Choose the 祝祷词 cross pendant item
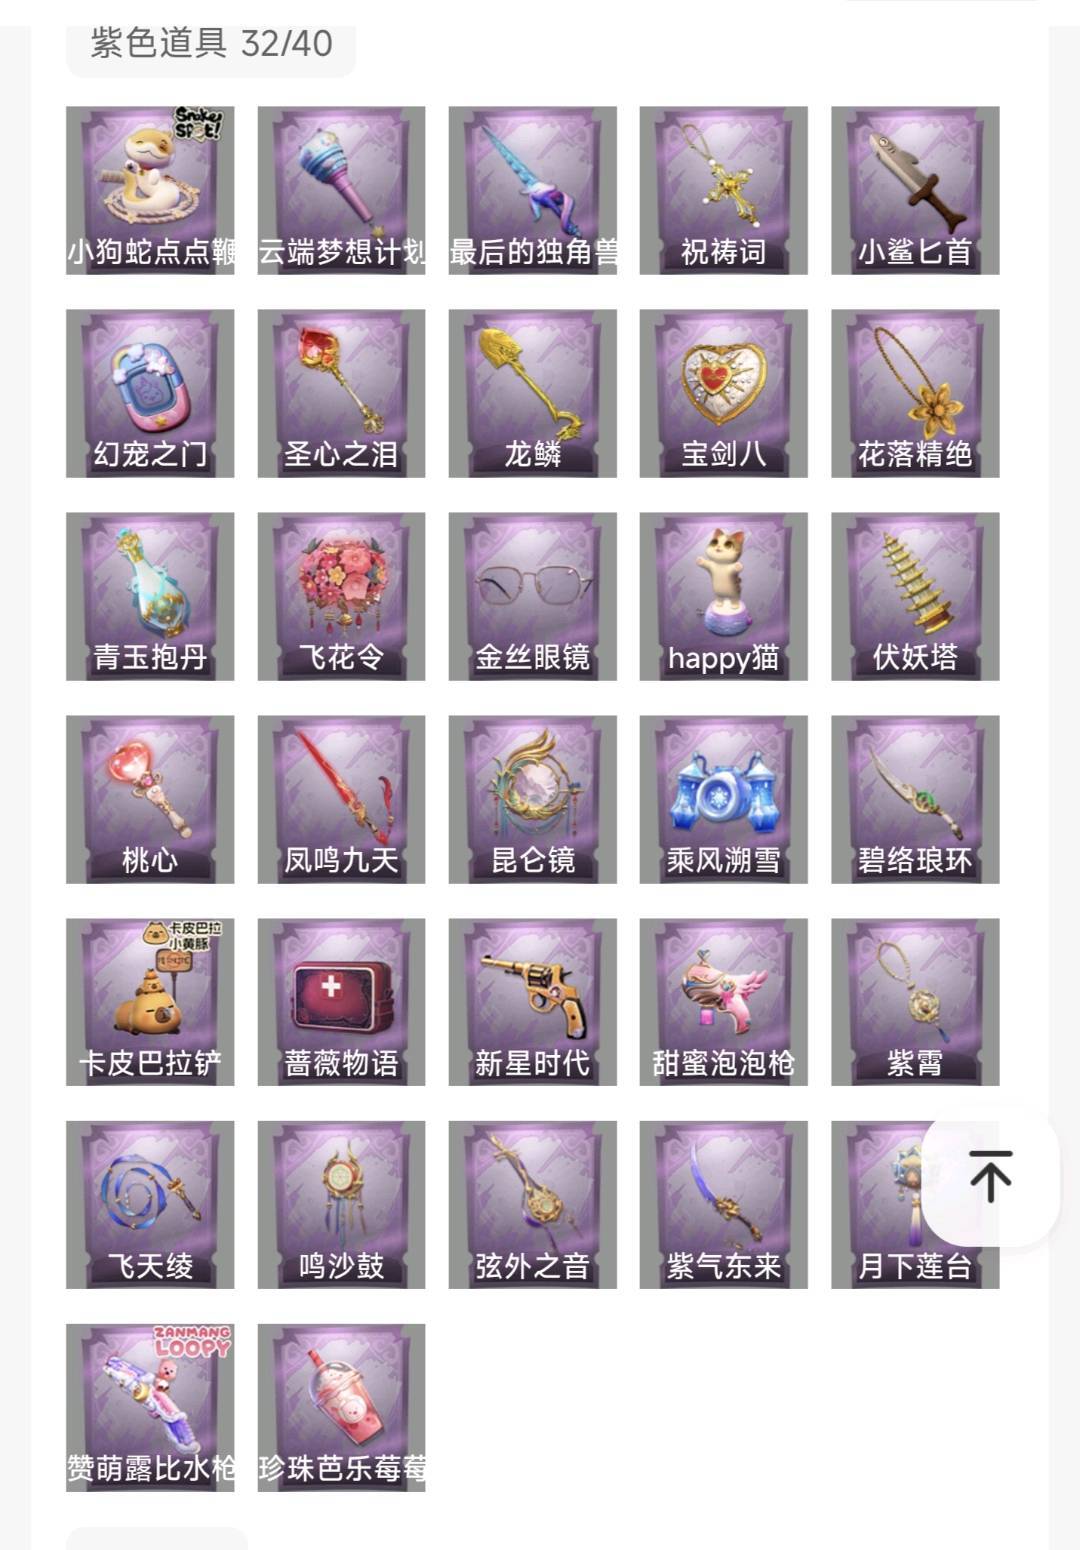Viewport: 1080px width, 1550px height. tap(724, 190)
